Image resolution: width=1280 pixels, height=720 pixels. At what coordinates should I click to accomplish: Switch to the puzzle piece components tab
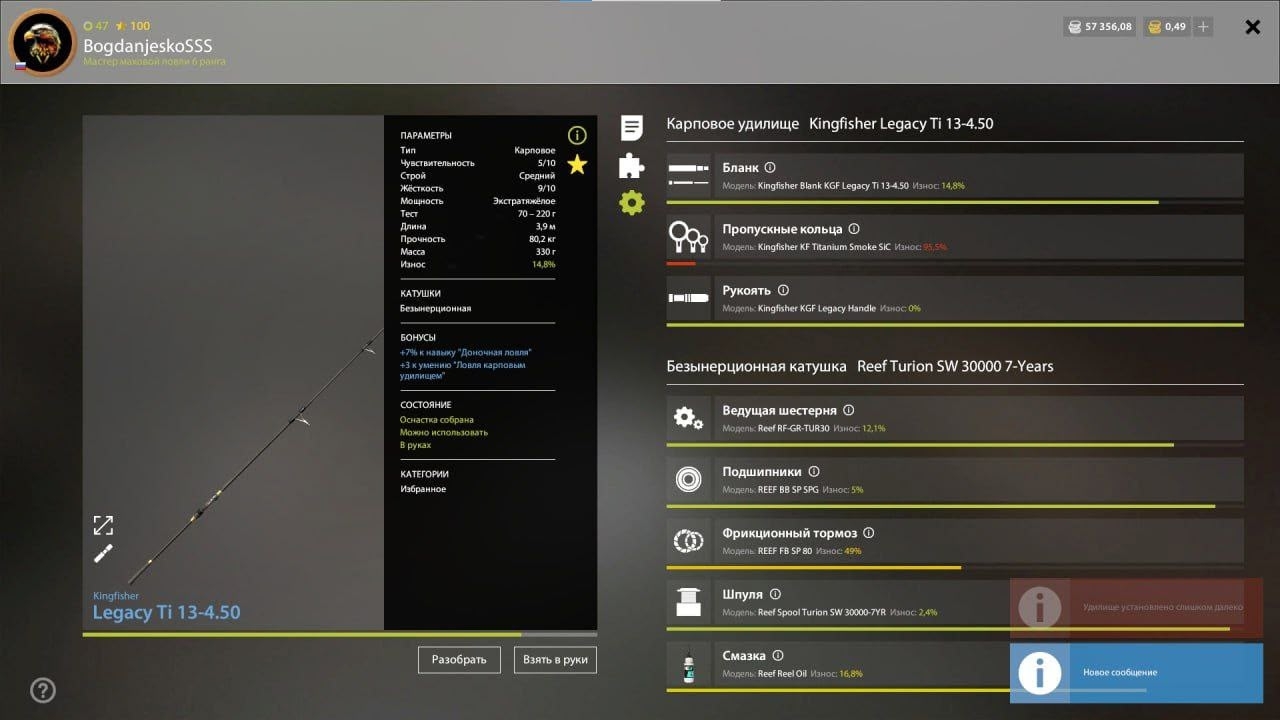pyautogui.click(x=631, y=165)
